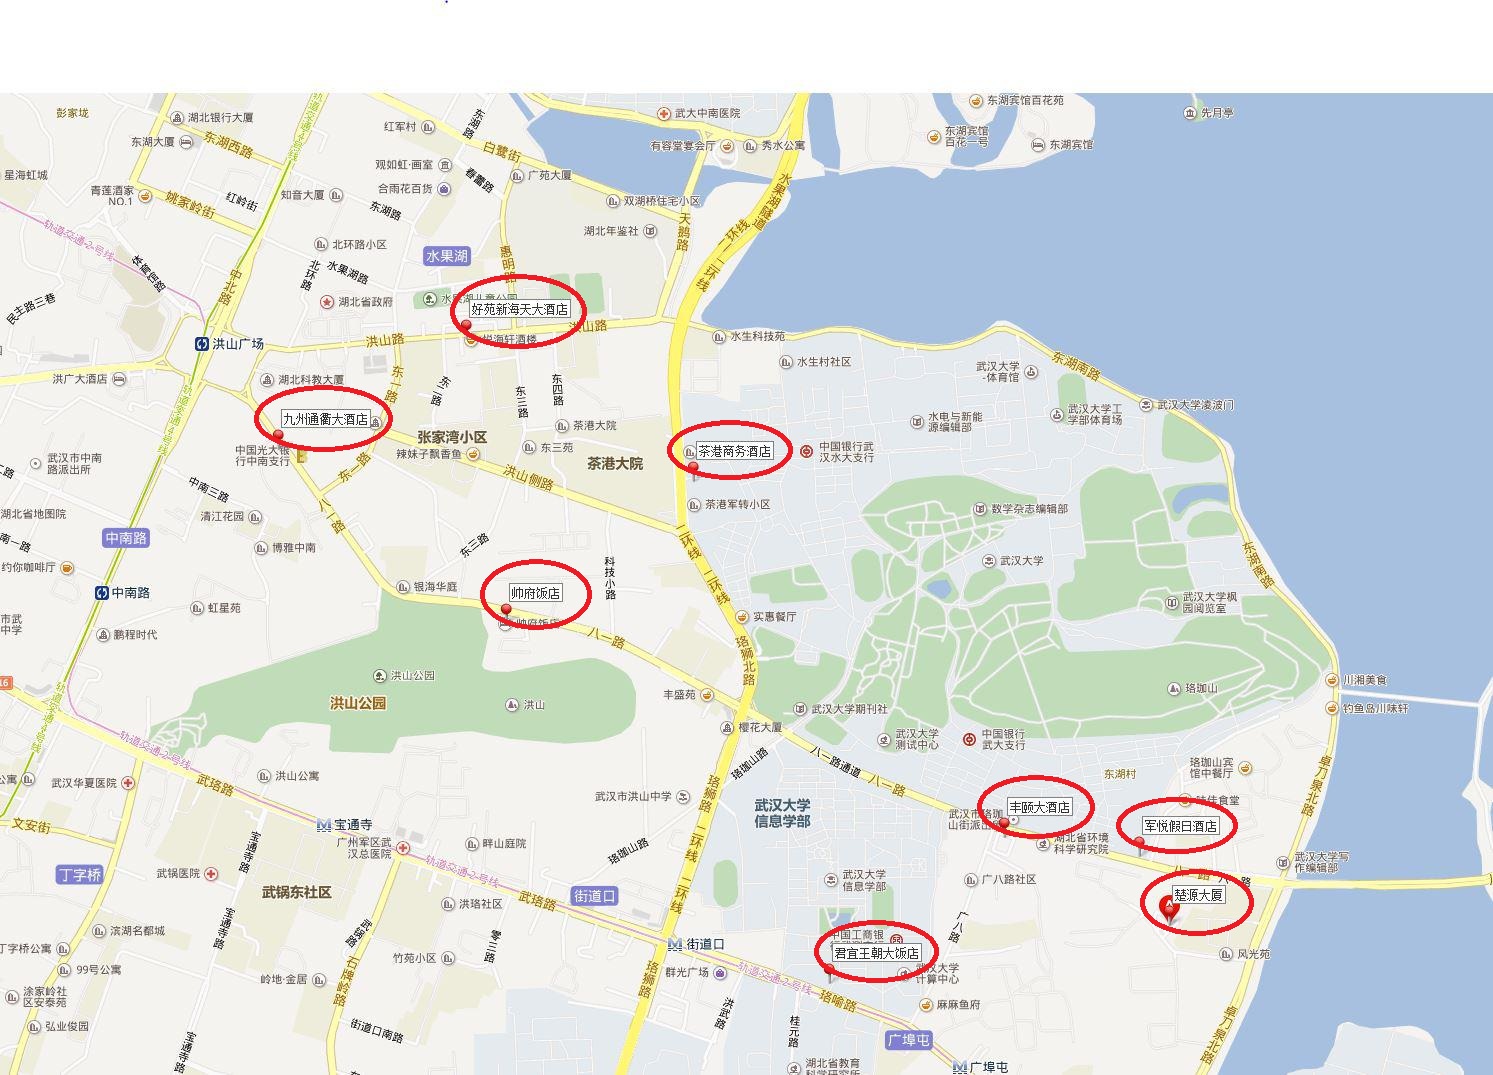Image resolution: width=1493 pixels, height=1075 pixels.
Task: Click the 君宜王朝大饭店 label
Action: [876, 953]
